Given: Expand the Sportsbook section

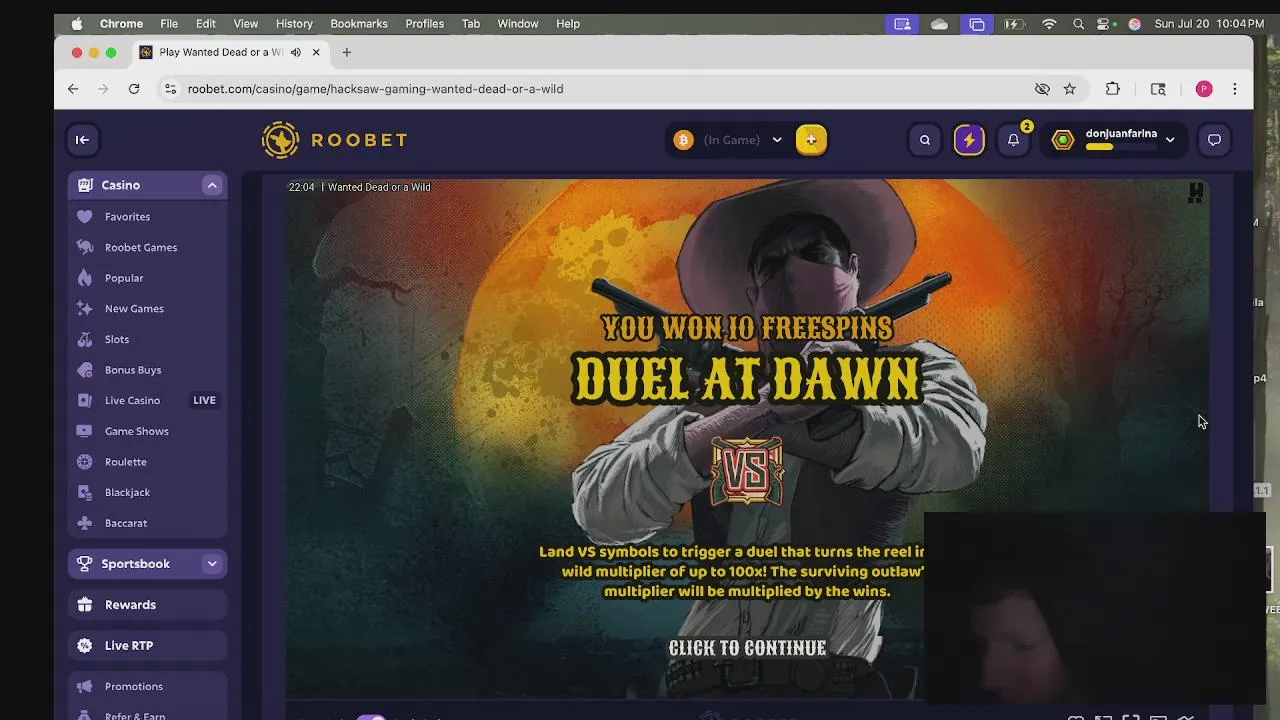Looking at the screenshot, I should (212, 564).
